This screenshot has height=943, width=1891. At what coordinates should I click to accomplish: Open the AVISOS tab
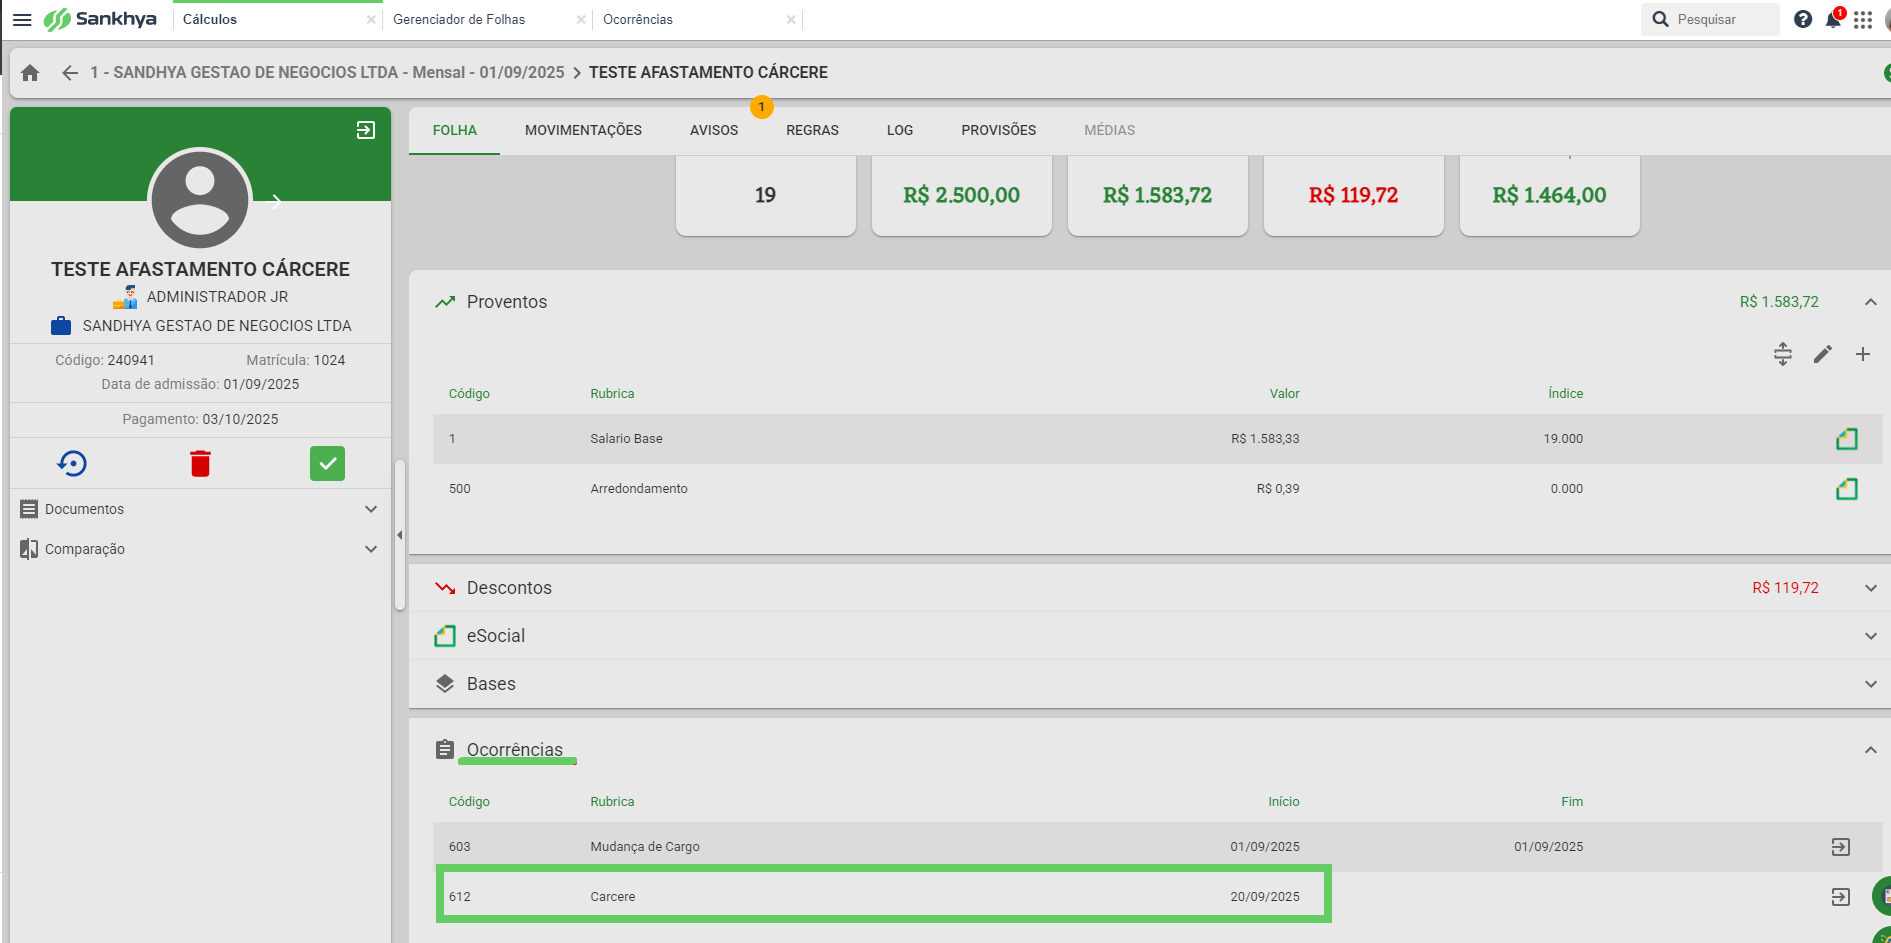pyautogui.click(x=714, y=130)
